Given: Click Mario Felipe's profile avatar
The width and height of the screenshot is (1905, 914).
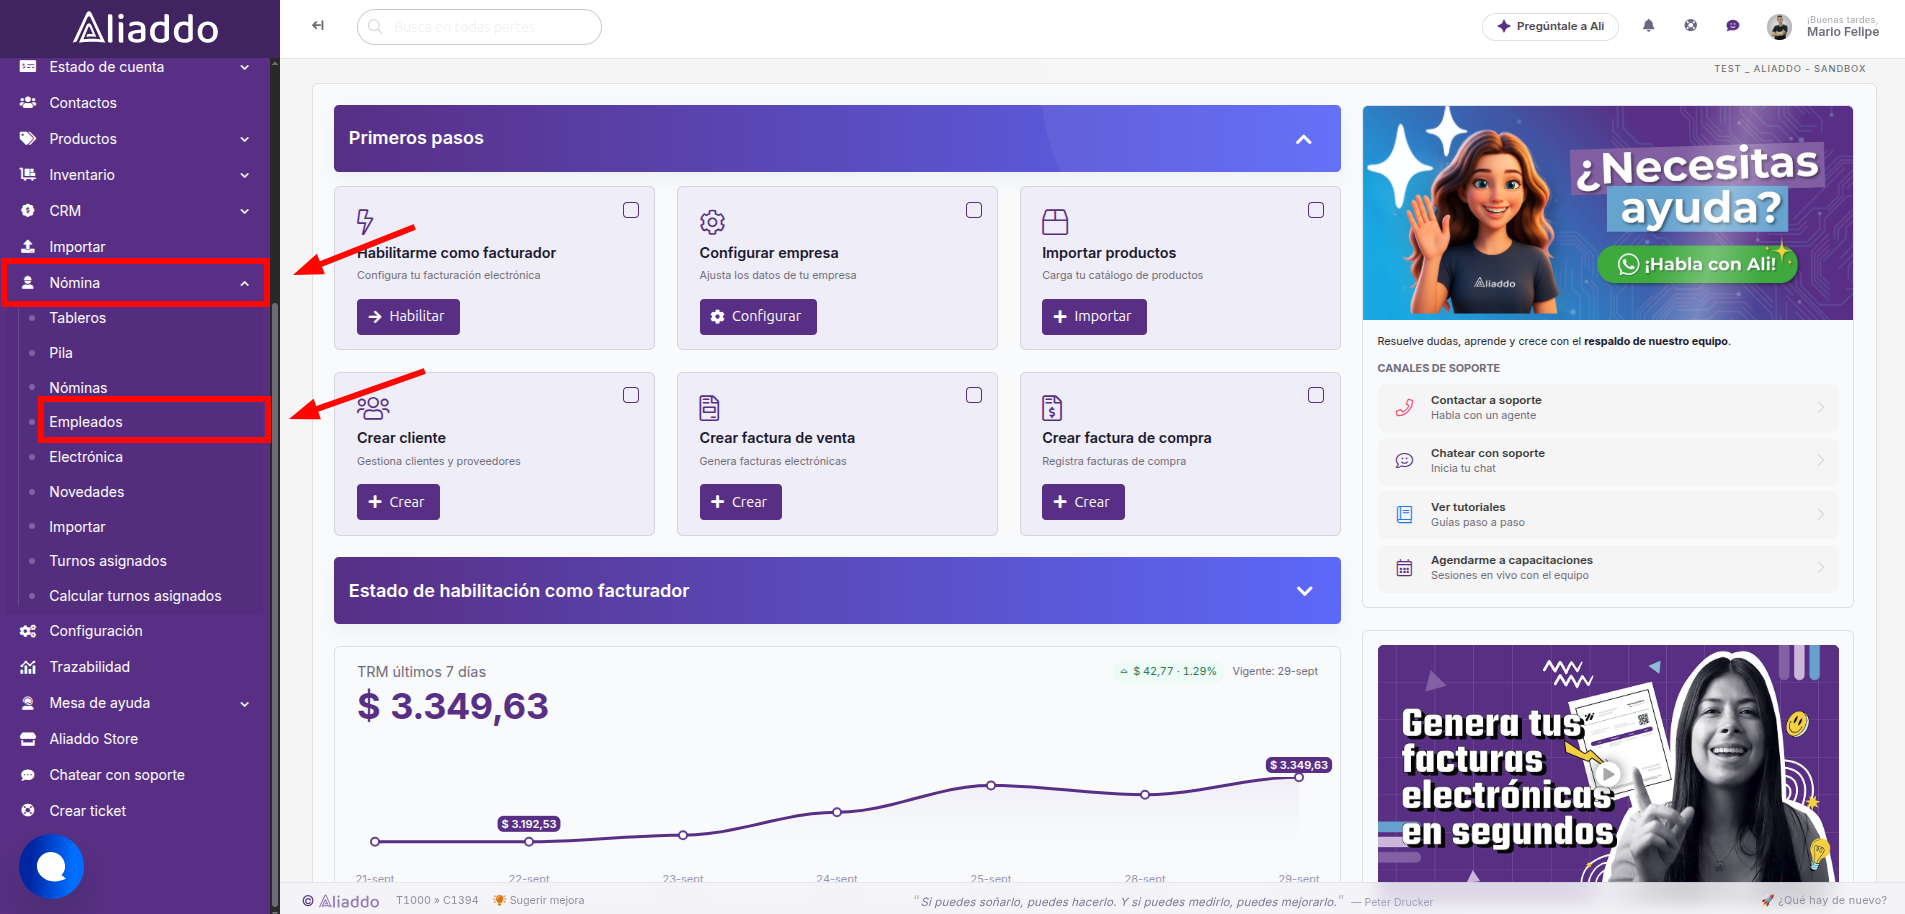Looking at the screenshot, I should pos(1779,27).
